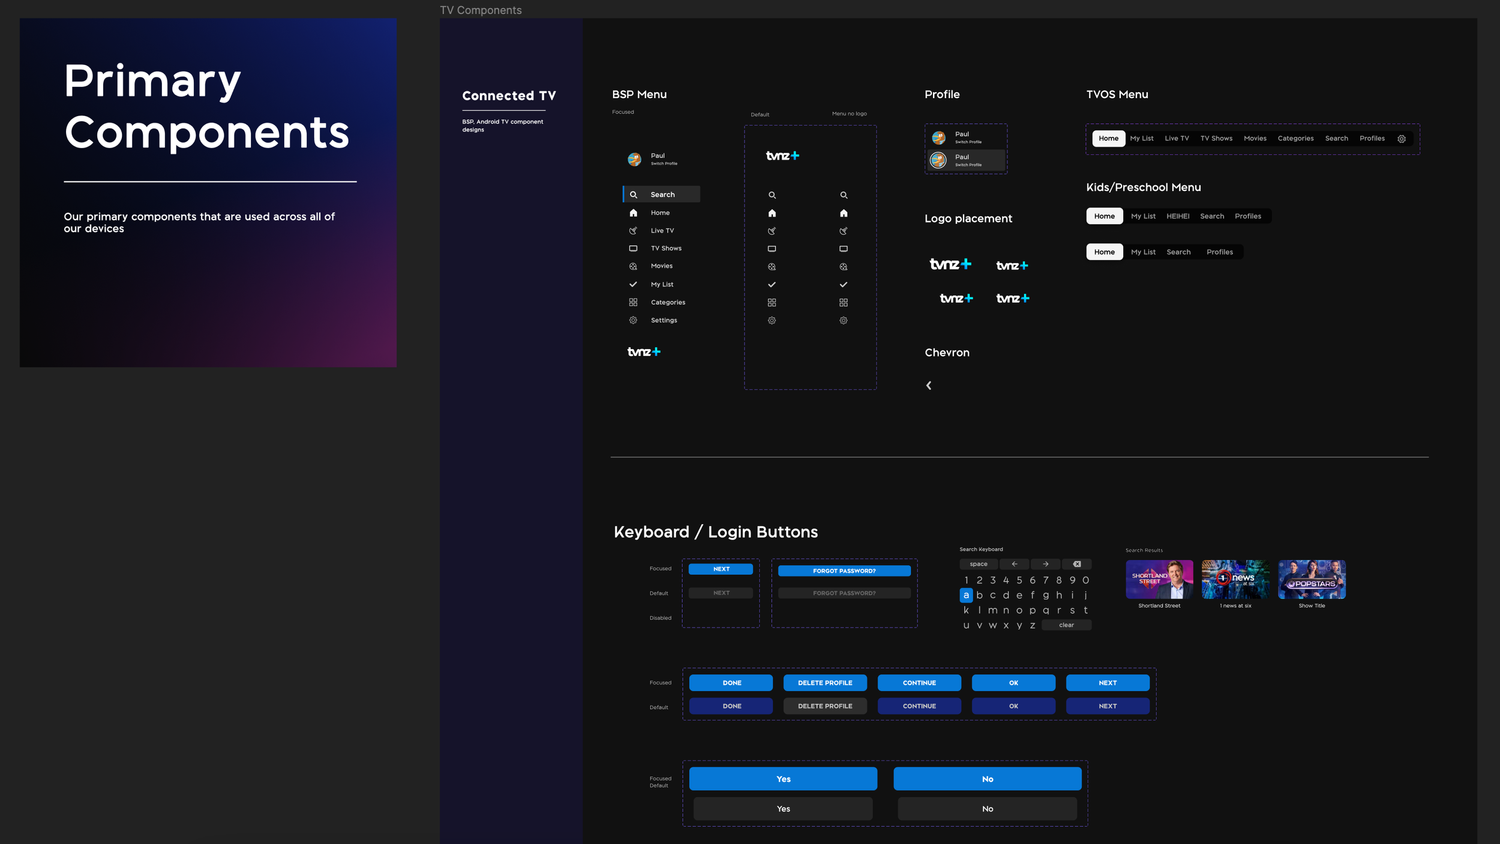Click the blue focused DELETE PROFILE button
The height and width of the screenshot is (844, 1500).
click(825, 683)
